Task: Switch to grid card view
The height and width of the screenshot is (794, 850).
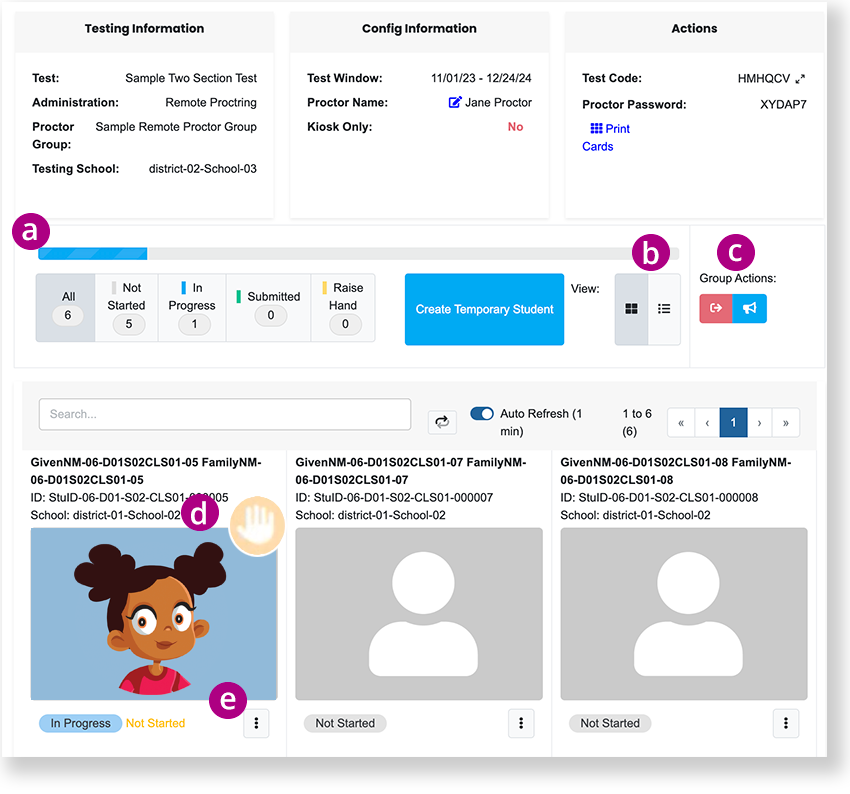Action: coord(631,309)
